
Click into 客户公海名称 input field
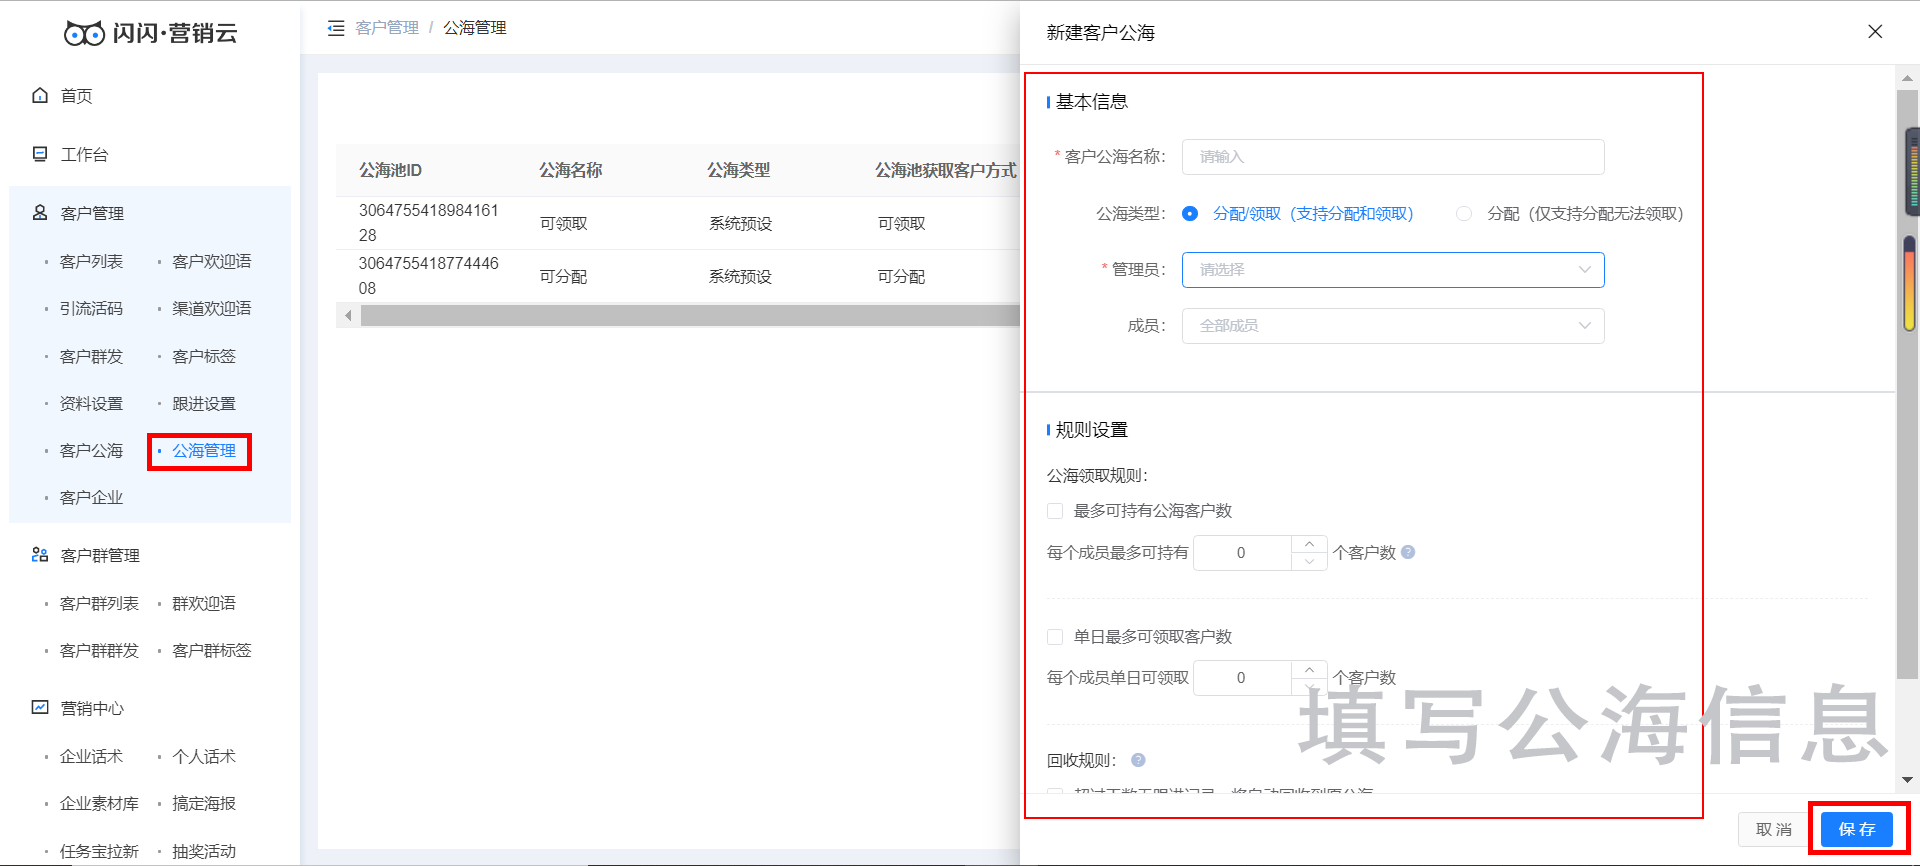[1393, 157]
